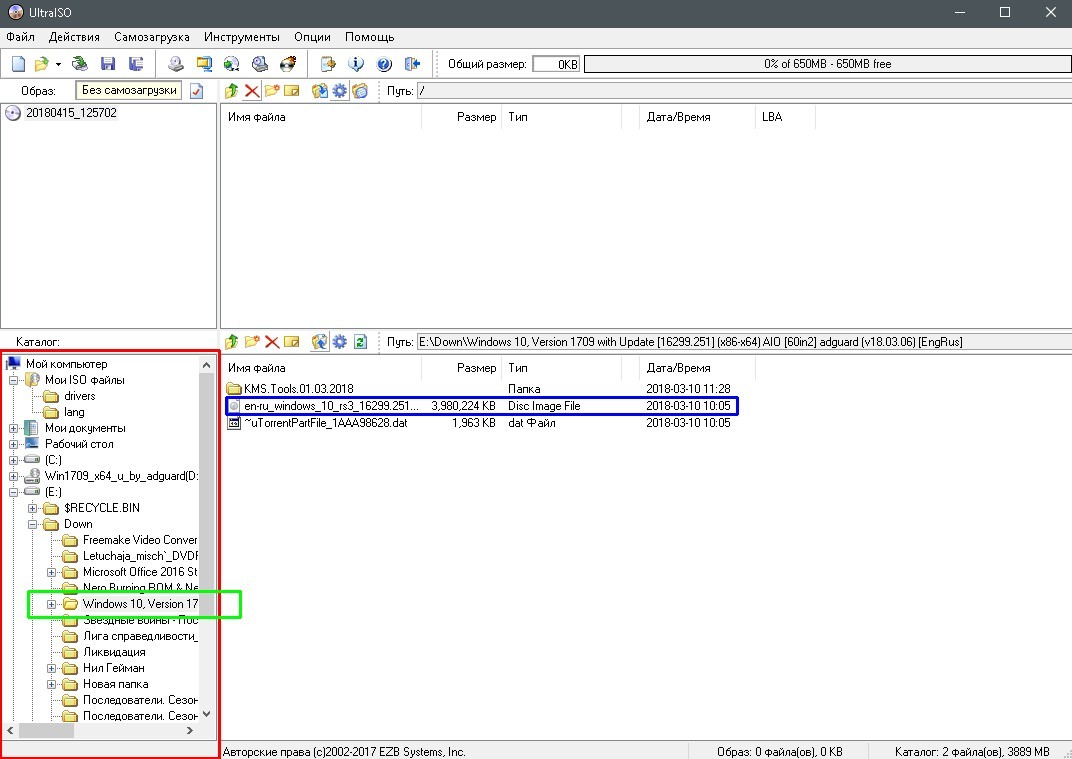
Task: Open the Действия menu
Action: click(x=75, y=37)
